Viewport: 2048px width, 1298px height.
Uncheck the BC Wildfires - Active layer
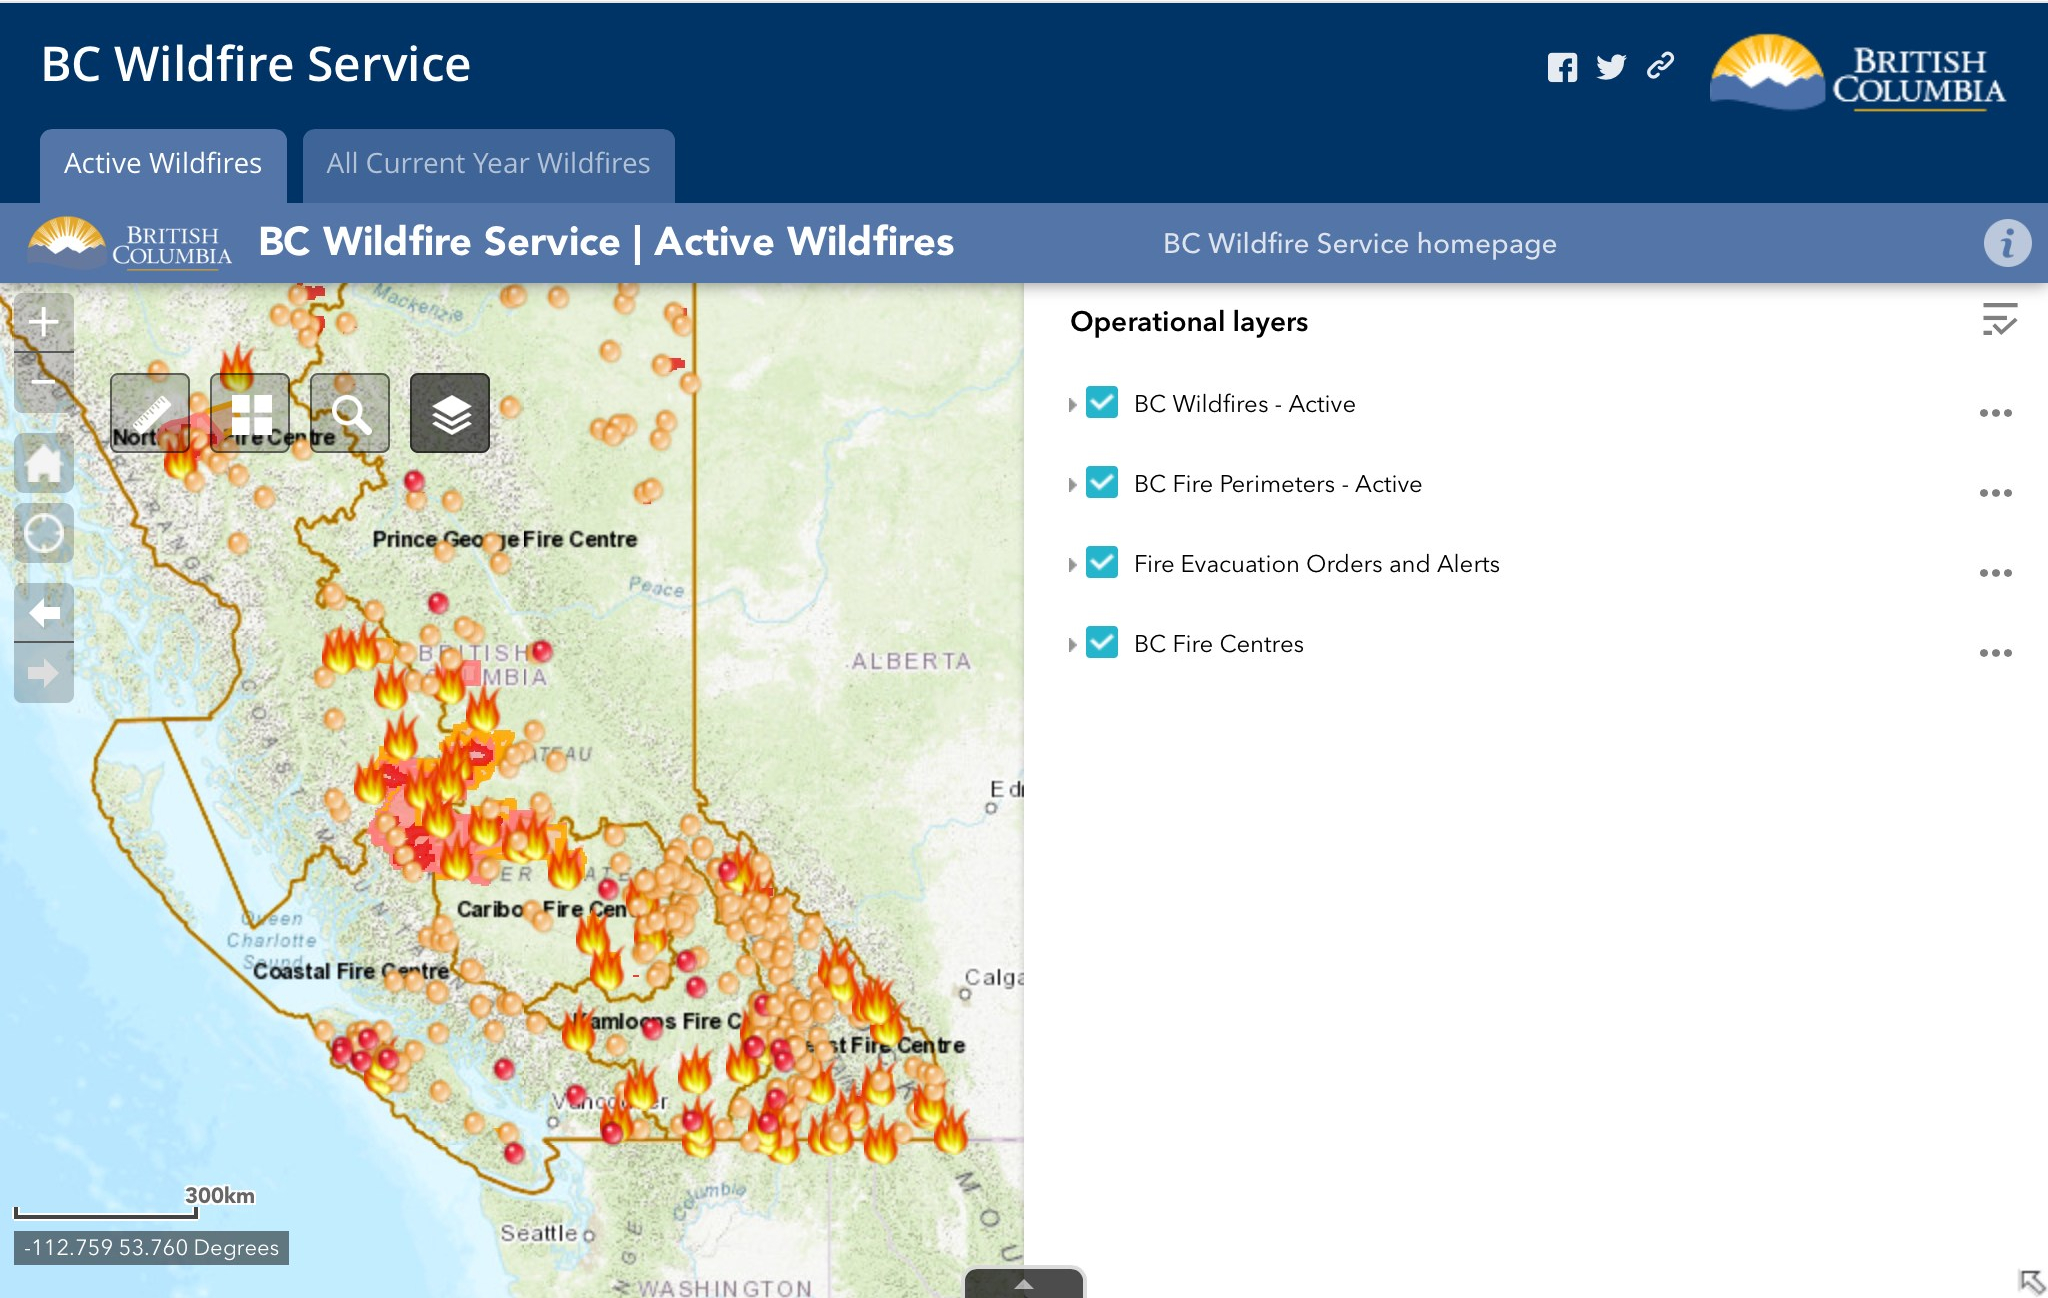pyautogui.click(x=1102, y=403)
